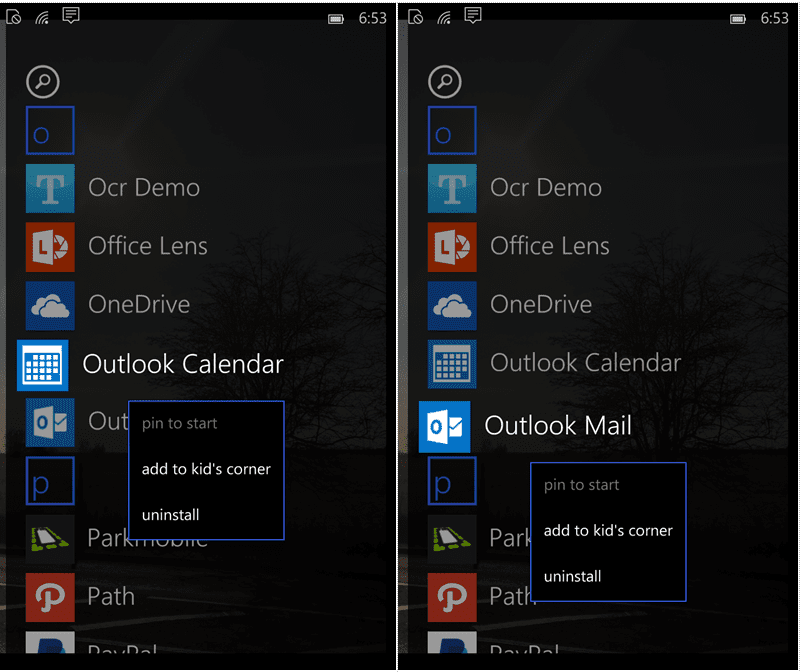Open the OneDrive cloud icon on the left screen
Image resolution: width=803 pixels, height=672 pixels.
point(50,305)
